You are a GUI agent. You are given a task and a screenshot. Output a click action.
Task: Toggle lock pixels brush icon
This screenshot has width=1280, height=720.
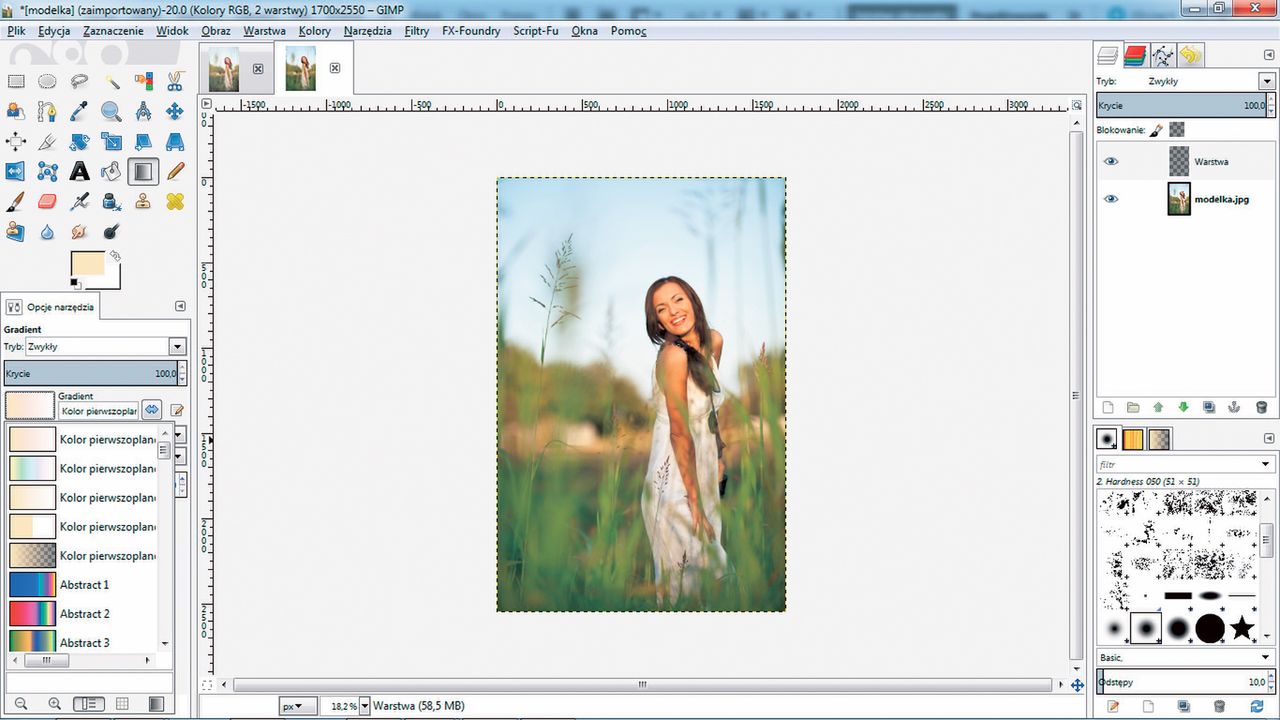(x=1156, y=130)
